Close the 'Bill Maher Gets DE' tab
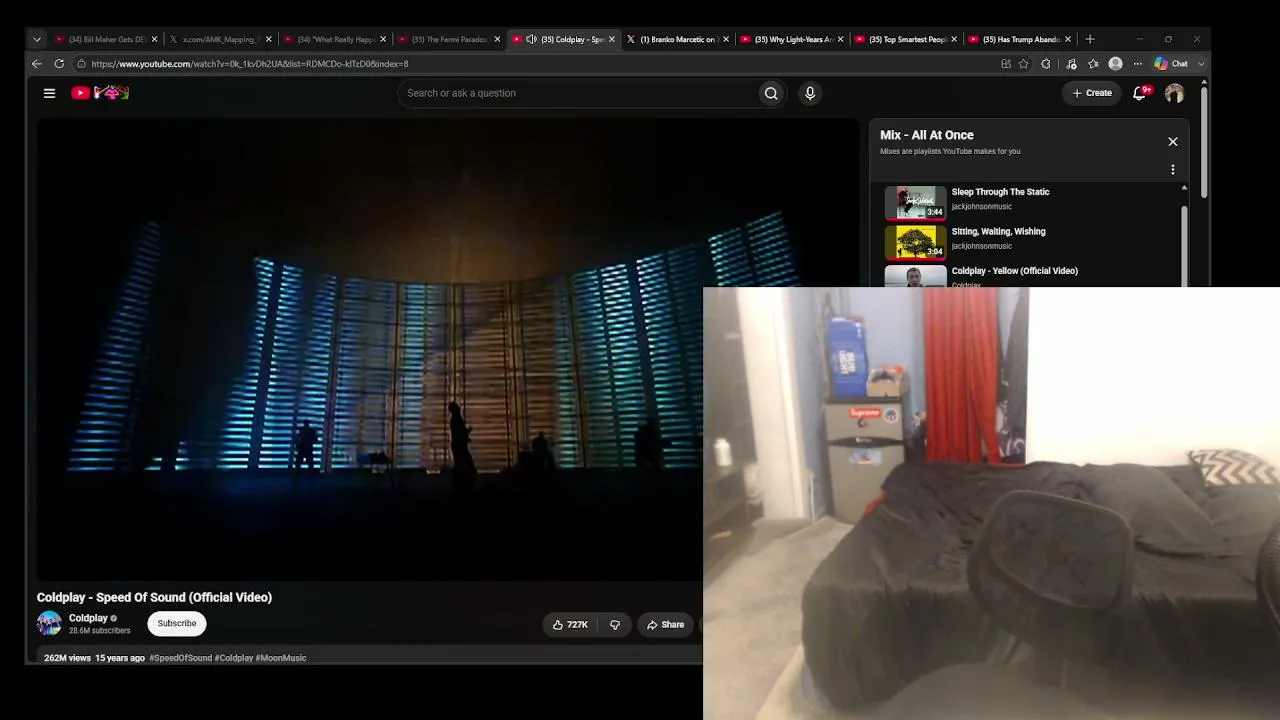 [154, 40]
